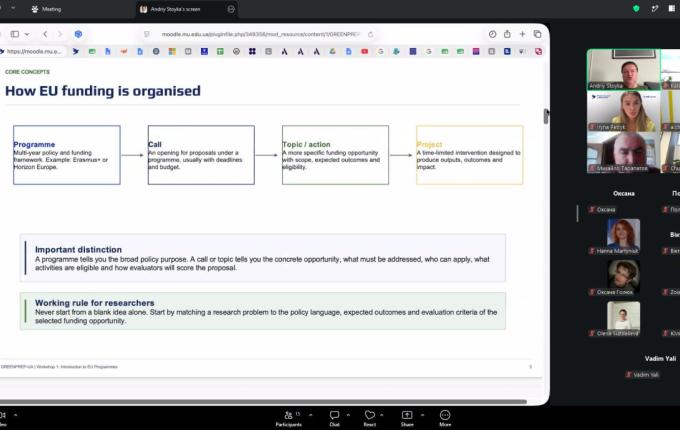
Task: Click the yellow Project box heading
Action: point(429,144)
